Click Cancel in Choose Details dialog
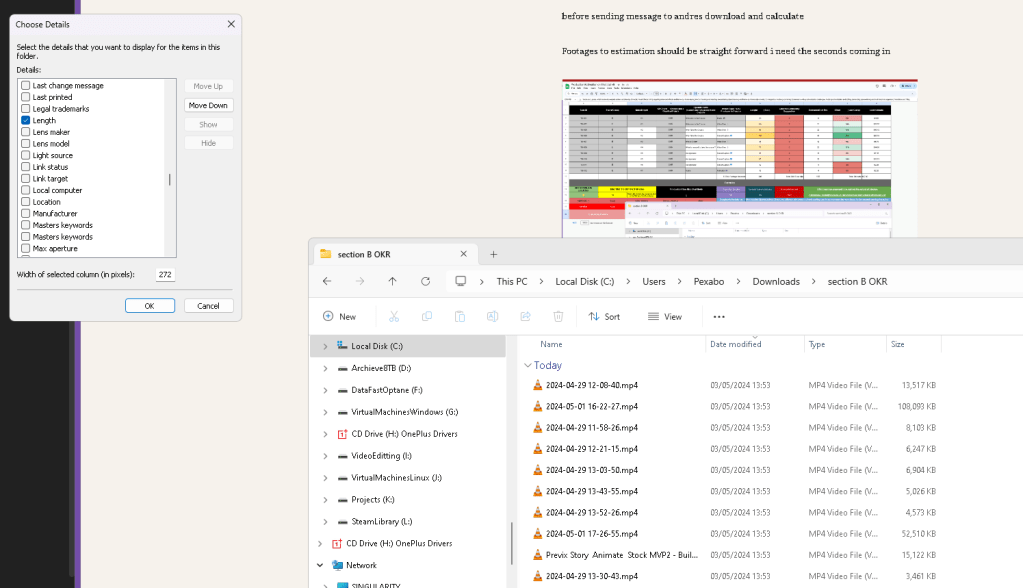The height and width of the screenshot is (588, 1023). pyautogui.click(x=208, y=305)
